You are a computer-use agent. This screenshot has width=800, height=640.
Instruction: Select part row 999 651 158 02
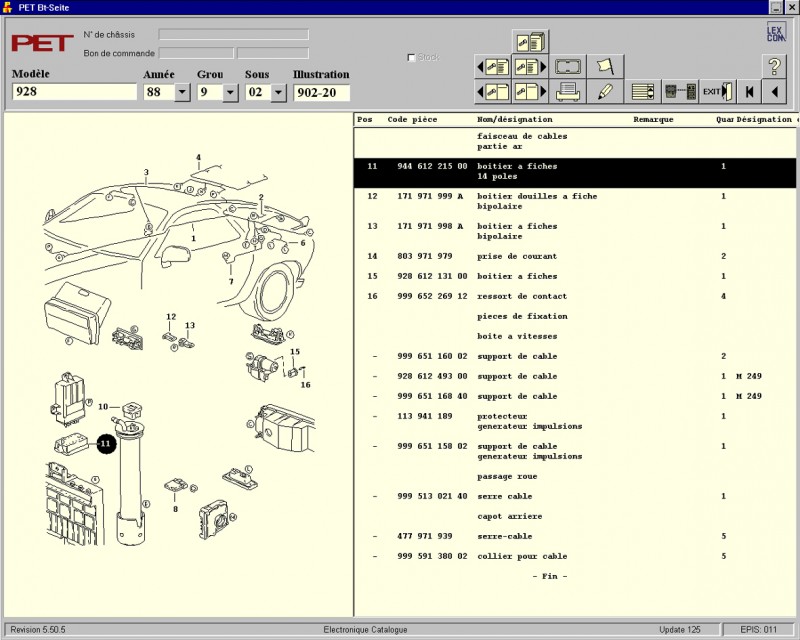point(575,451)
